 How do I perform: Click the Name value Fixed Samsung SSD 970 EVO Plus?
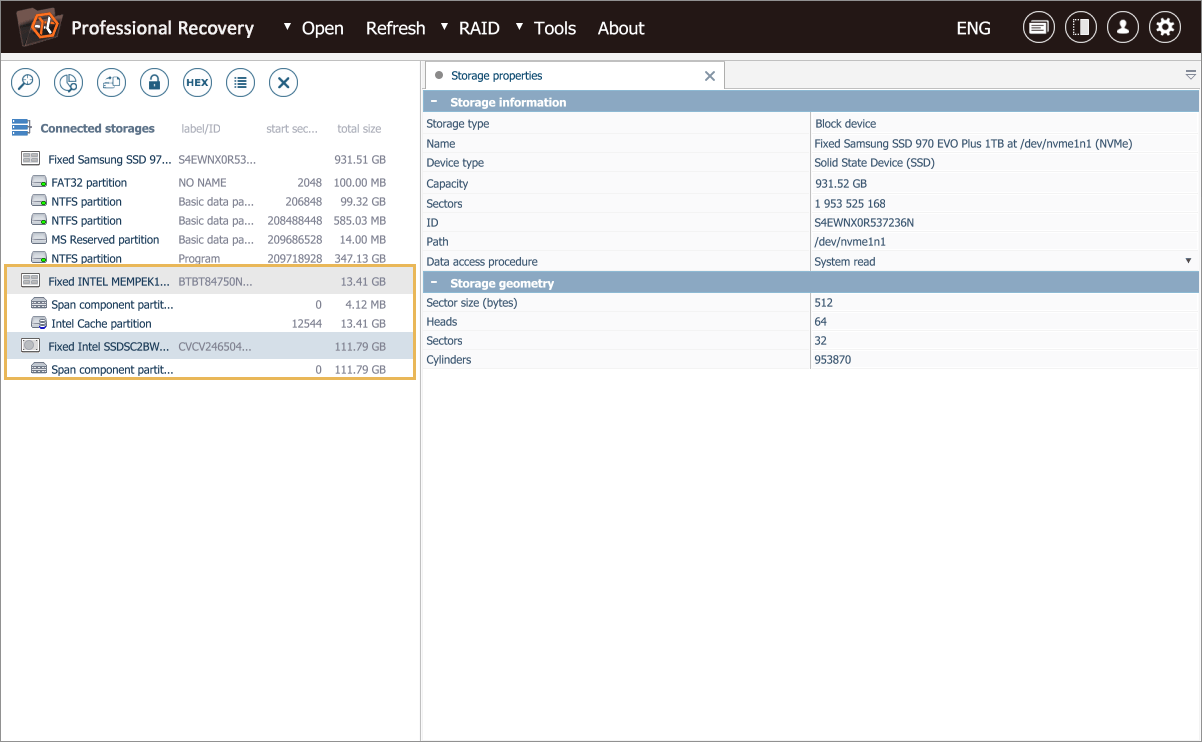coord(973,144)
